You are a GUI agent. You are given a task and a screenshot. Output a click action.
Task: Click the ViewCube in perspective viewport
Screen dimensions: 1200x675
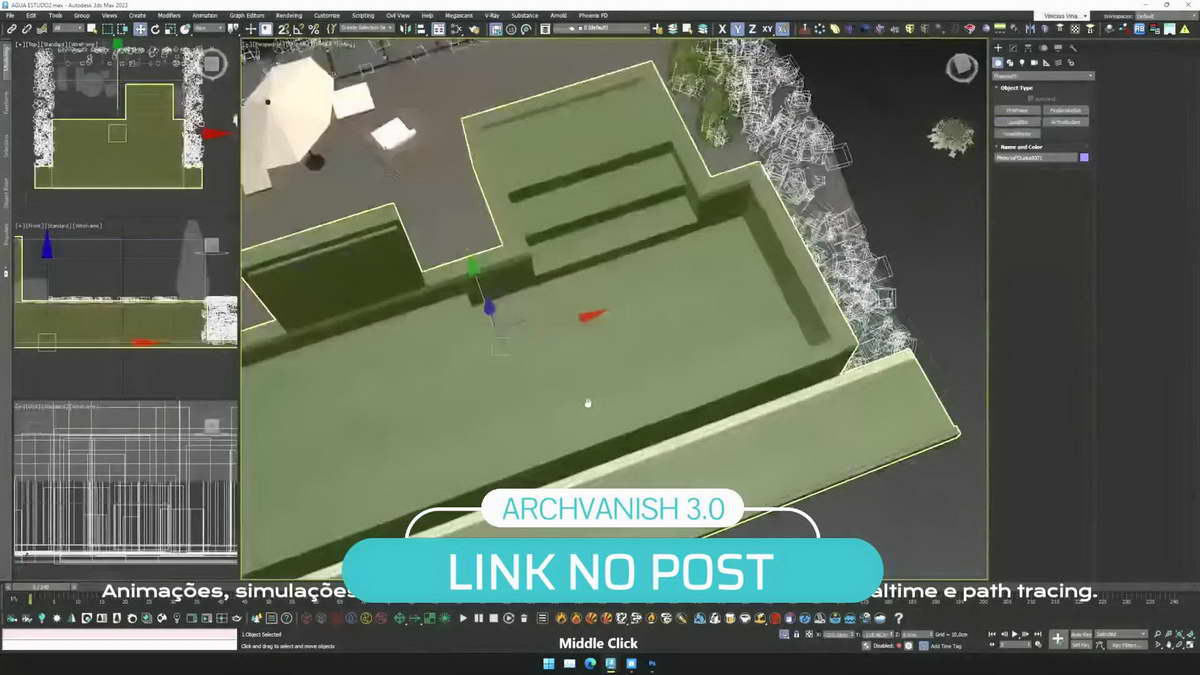[961, 67]
